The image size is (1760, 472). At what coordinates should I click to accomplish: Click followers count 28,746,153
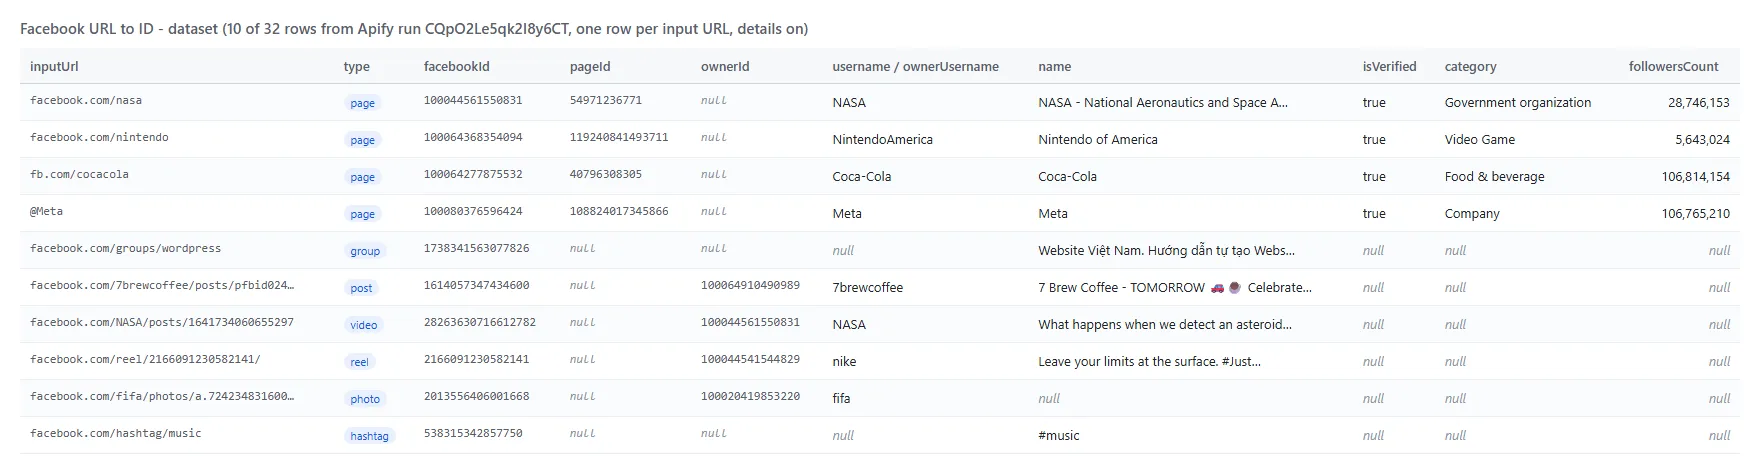(x=1699, y=103)
